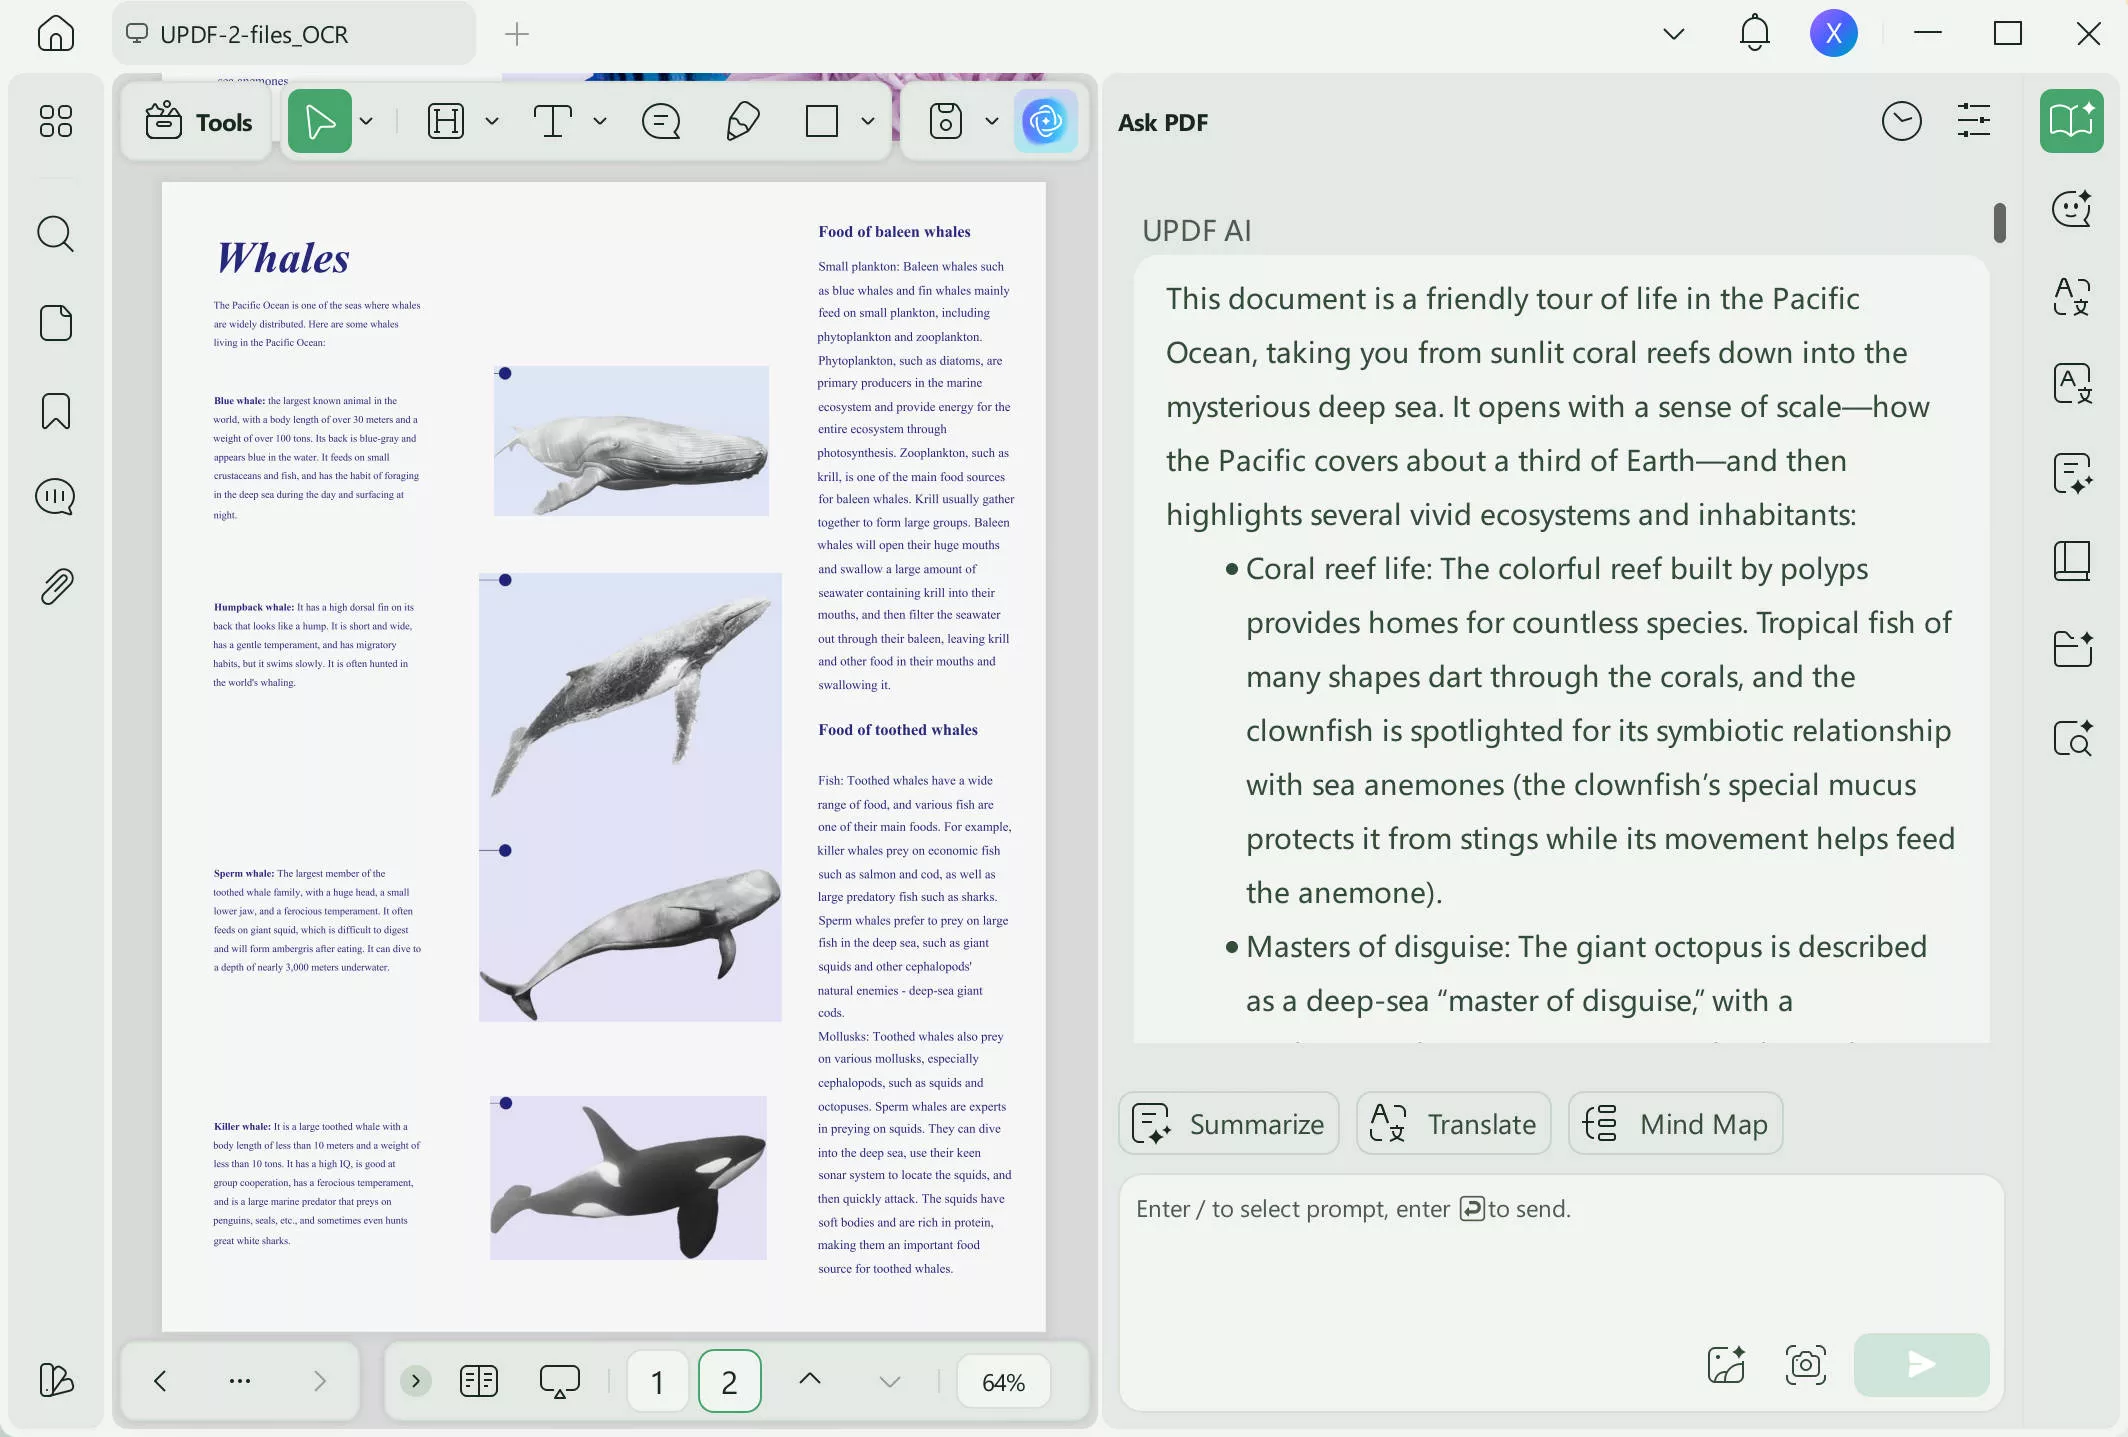Click the Mind Map button
2128x1437 pixels.
(x=1675, y=1124)
